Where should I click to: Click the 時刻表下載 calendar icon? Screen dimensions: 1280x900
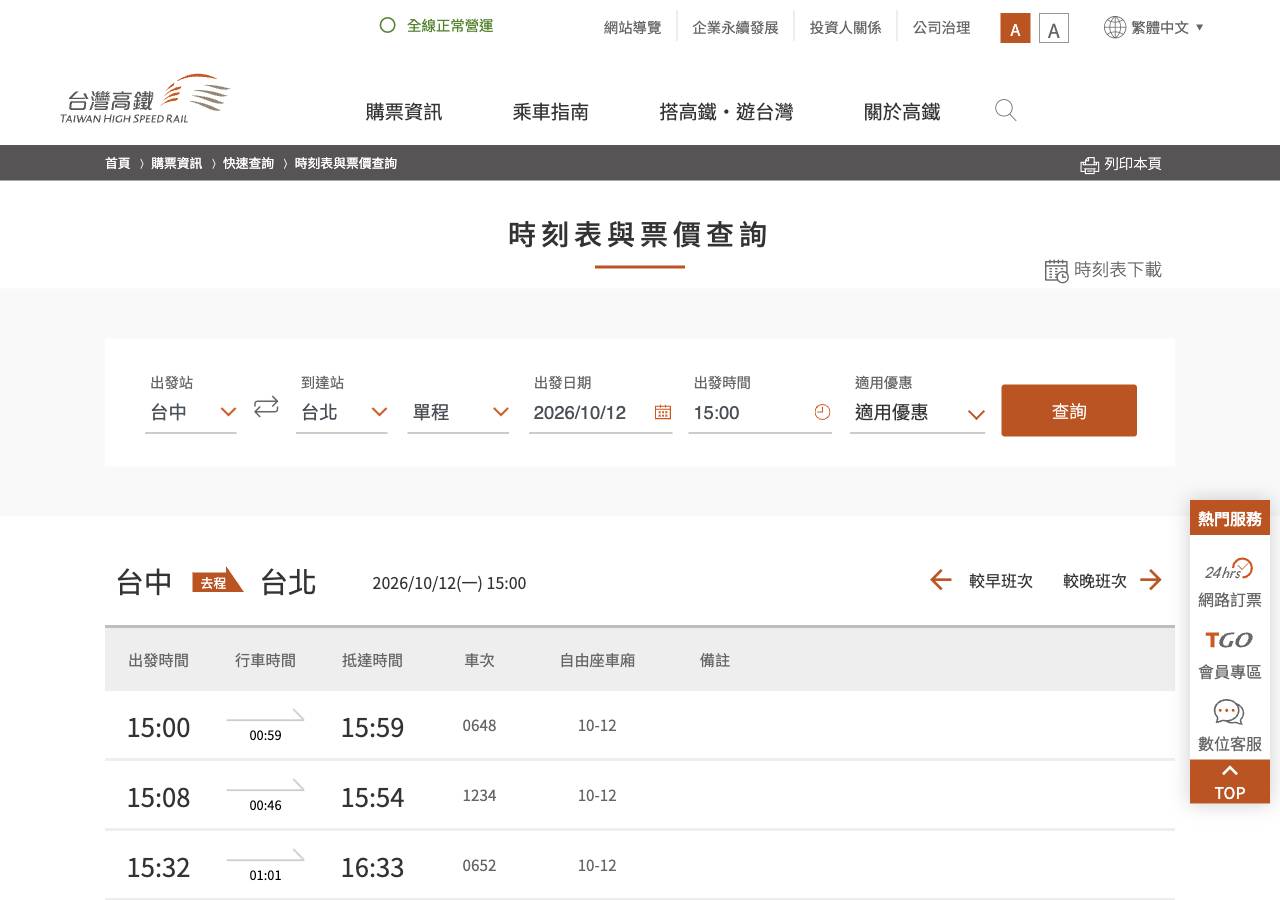click(x=1056, y=270)
